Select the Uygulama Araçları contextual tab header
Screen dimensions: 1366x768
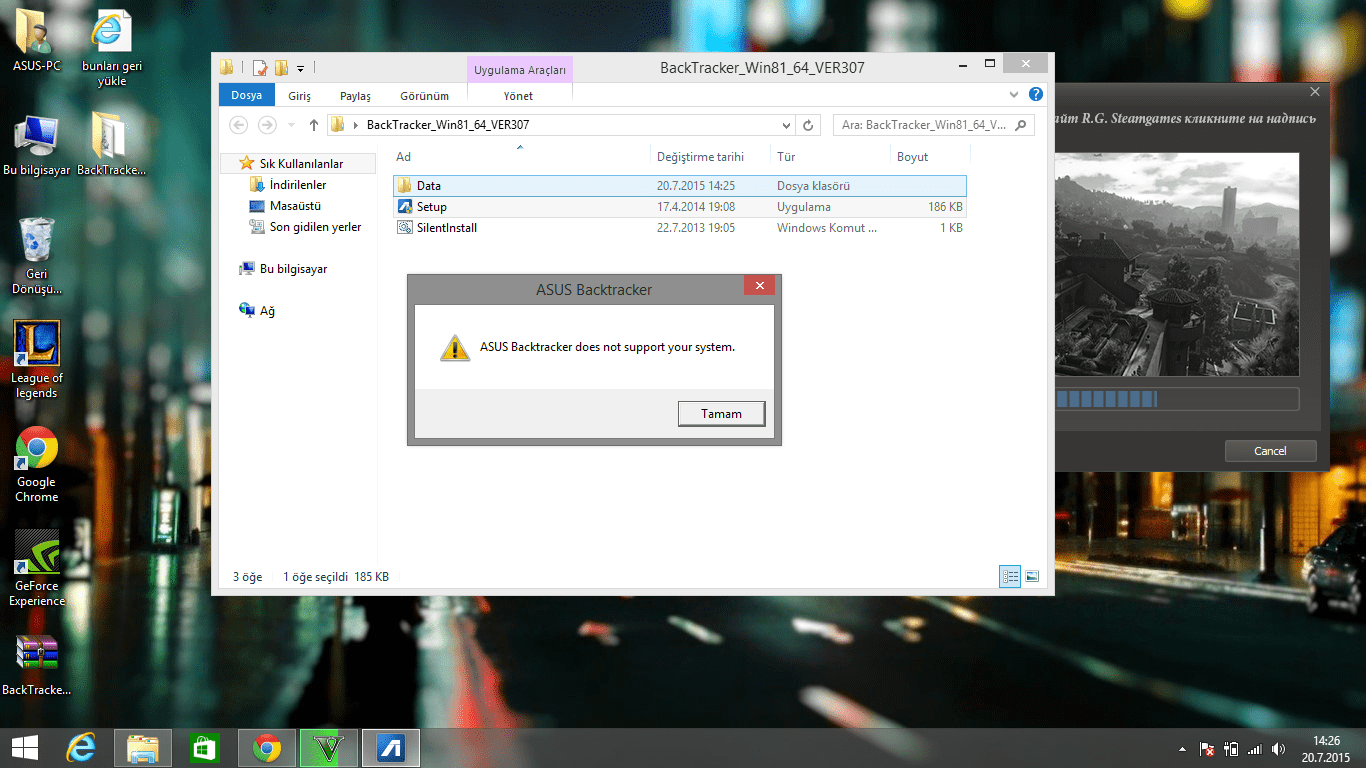520,70
